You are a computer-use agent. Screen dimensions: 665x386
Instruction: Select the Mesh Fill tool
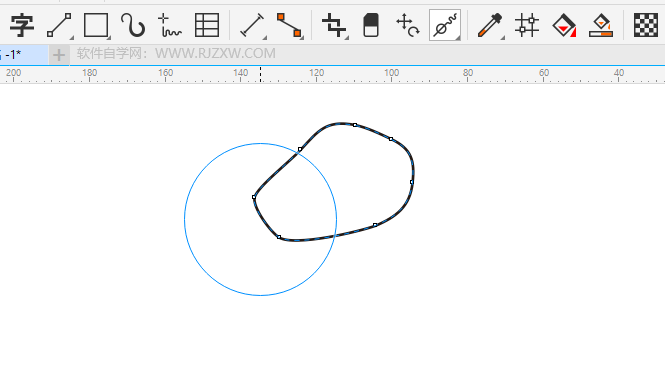tap(527, 25)
